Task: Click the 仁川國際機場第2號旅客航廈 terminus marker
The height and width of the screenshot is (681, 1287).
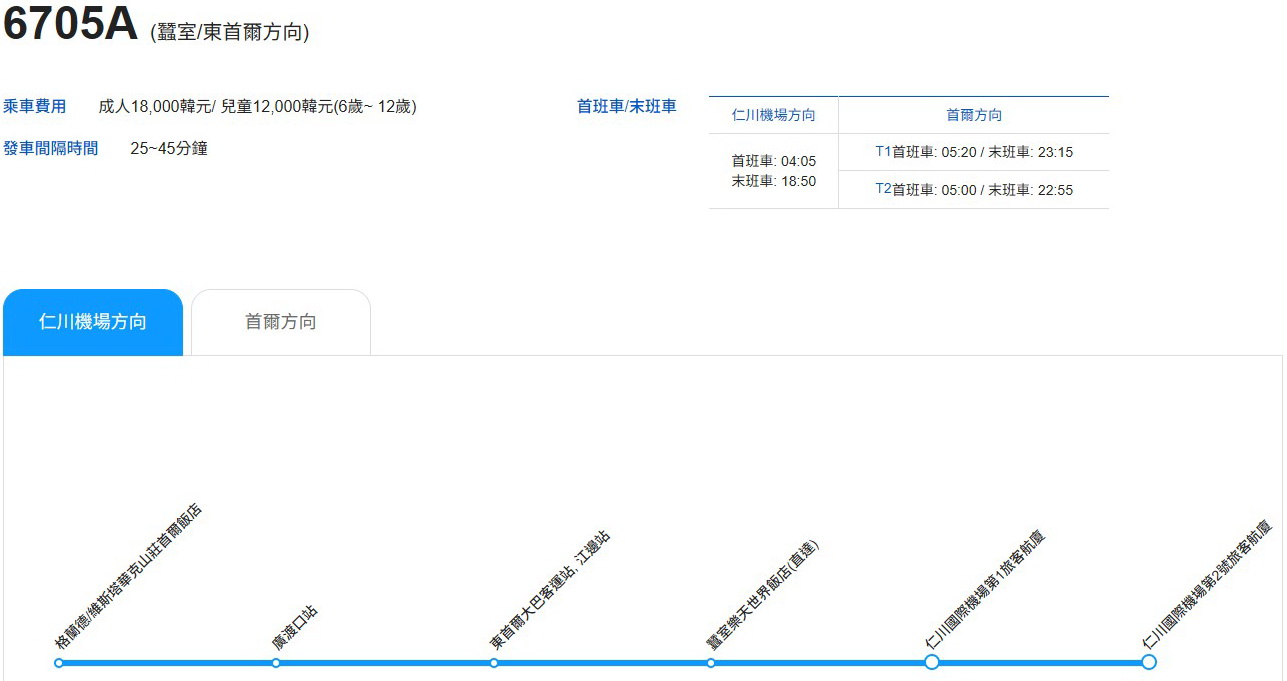Action: 1148,661
